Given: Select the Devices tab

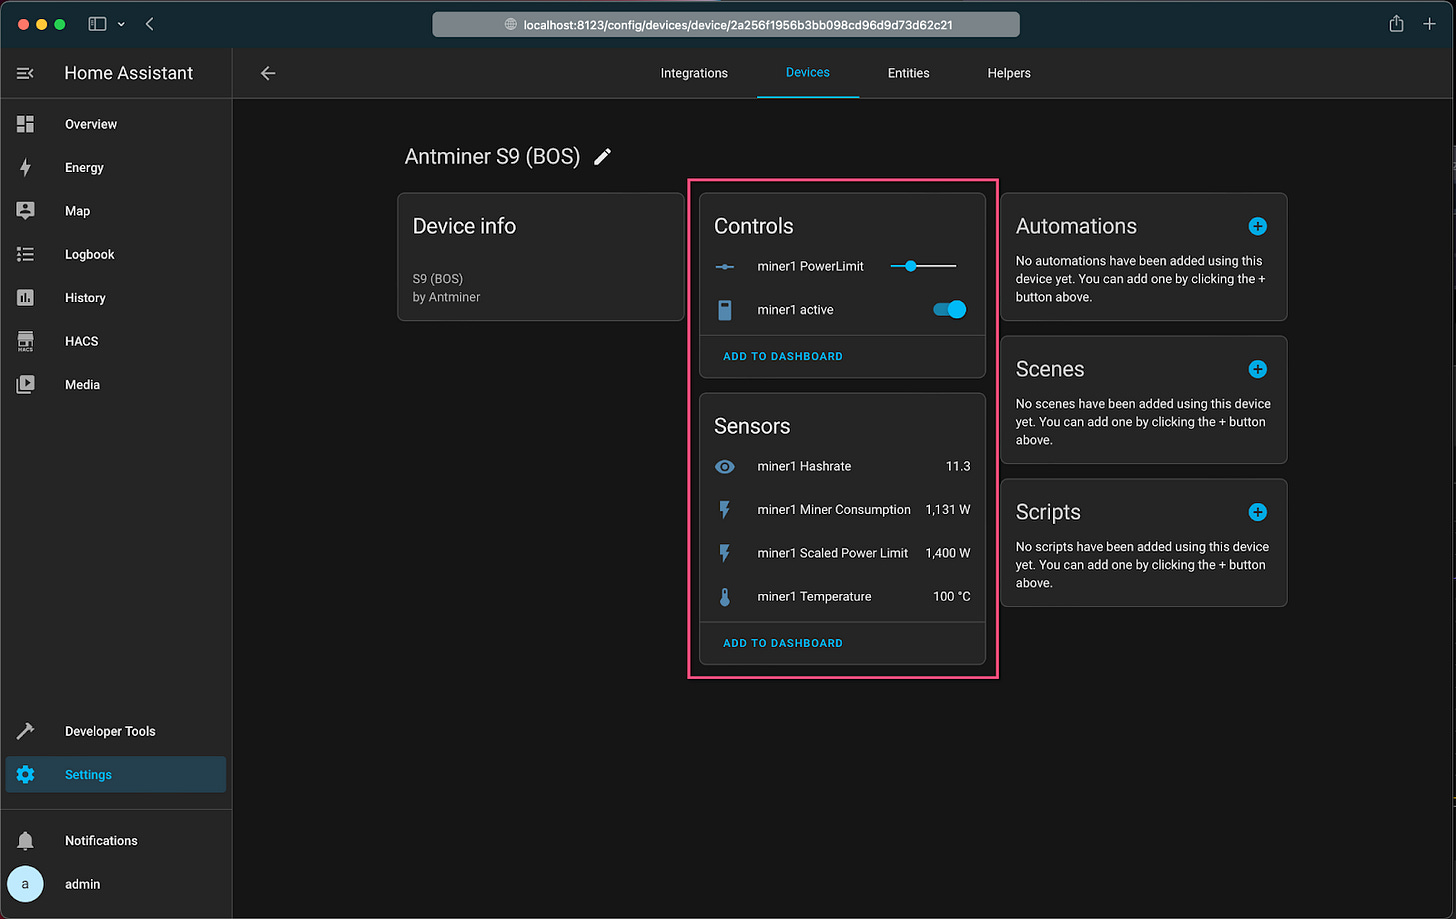Looking at the screenshot, I should pyautogui.click(x=808, y=73).
